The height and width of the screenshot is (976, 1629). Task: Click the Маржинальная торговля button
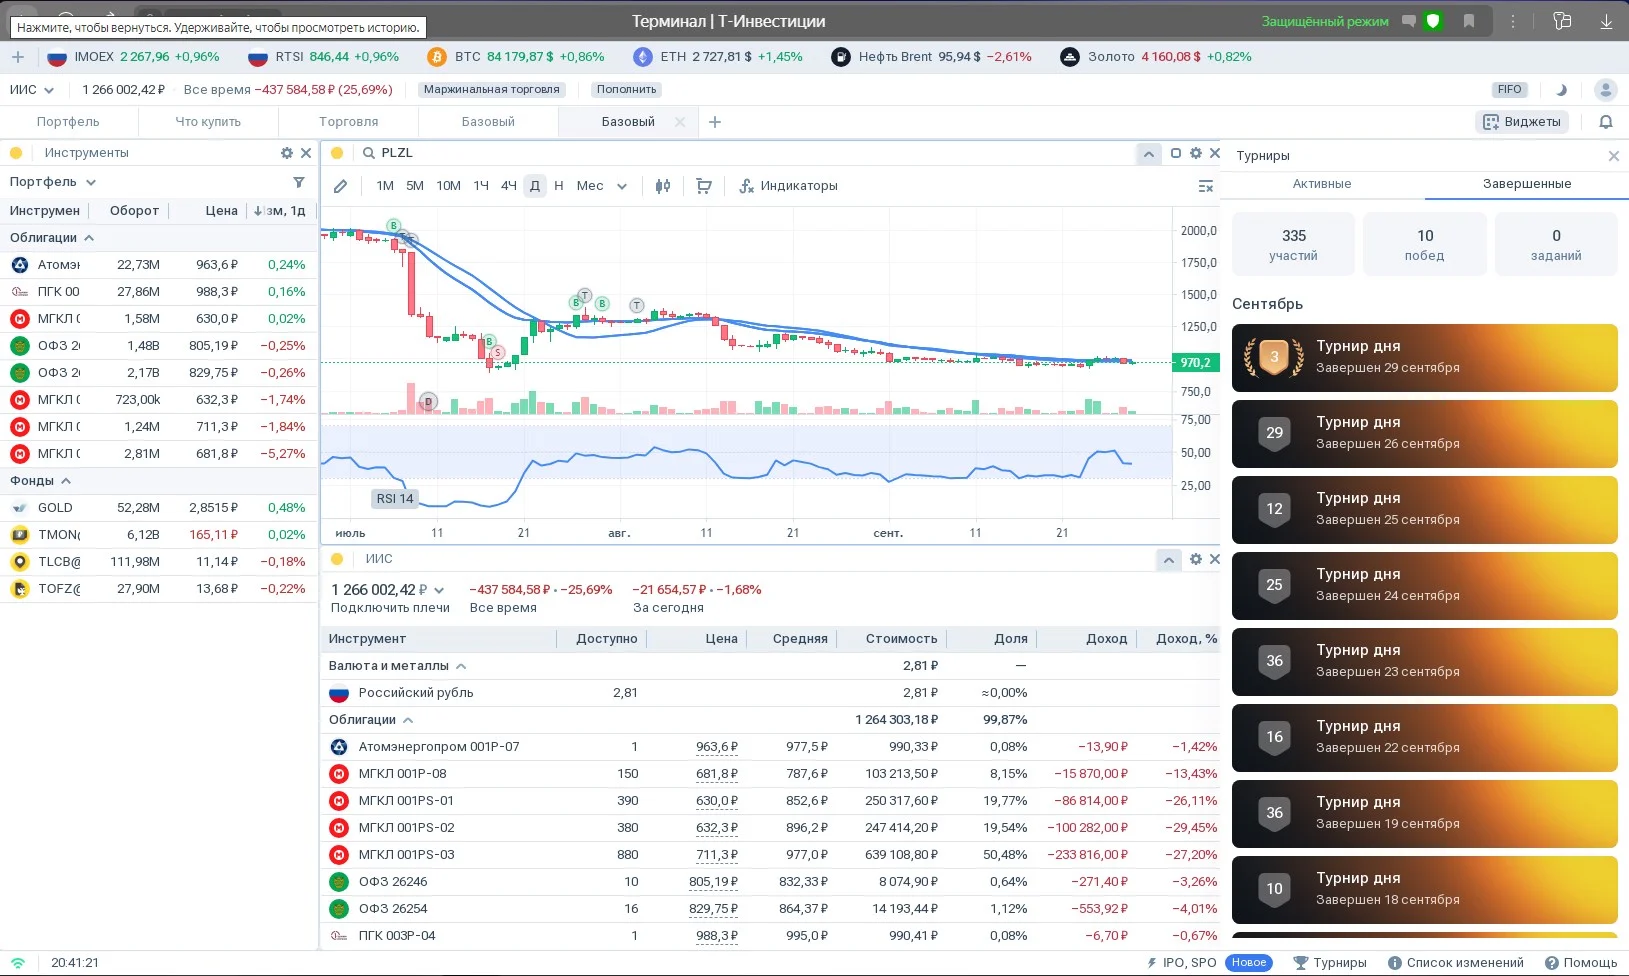tap(492, 90)
